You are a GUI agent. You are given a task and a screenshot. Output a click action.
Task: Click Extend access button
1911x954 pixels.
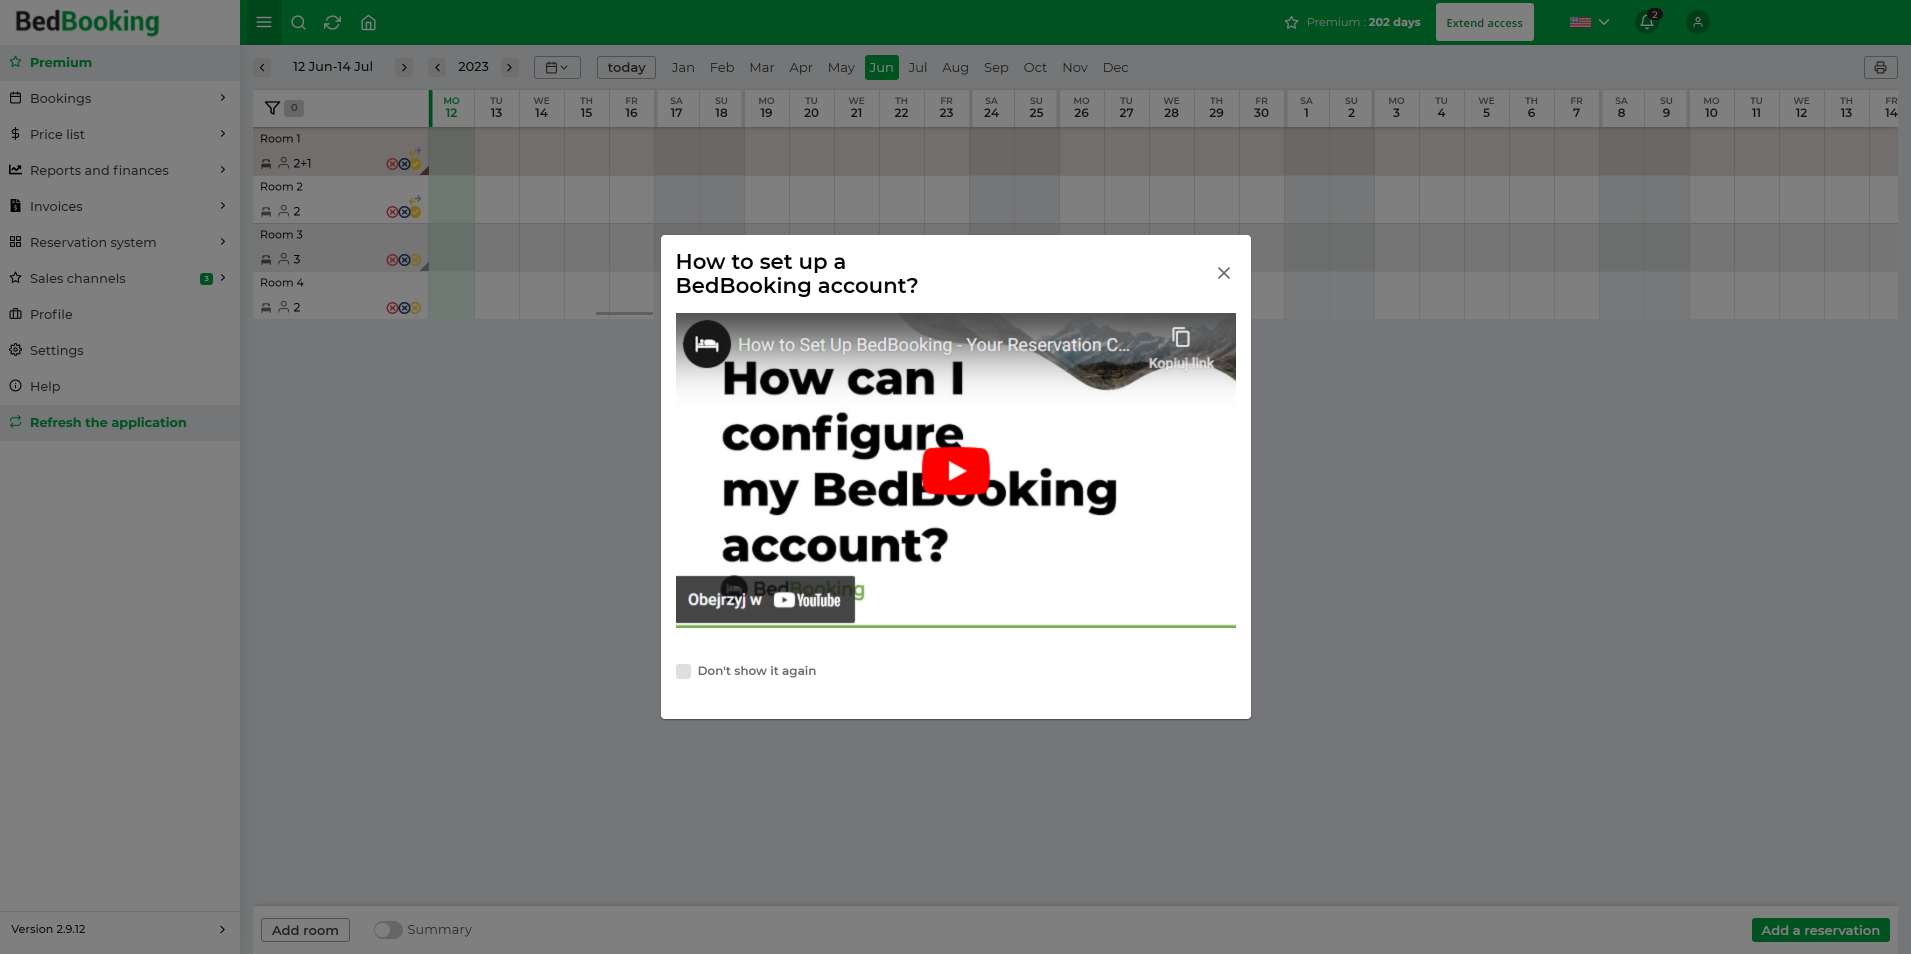(1484, 22)
